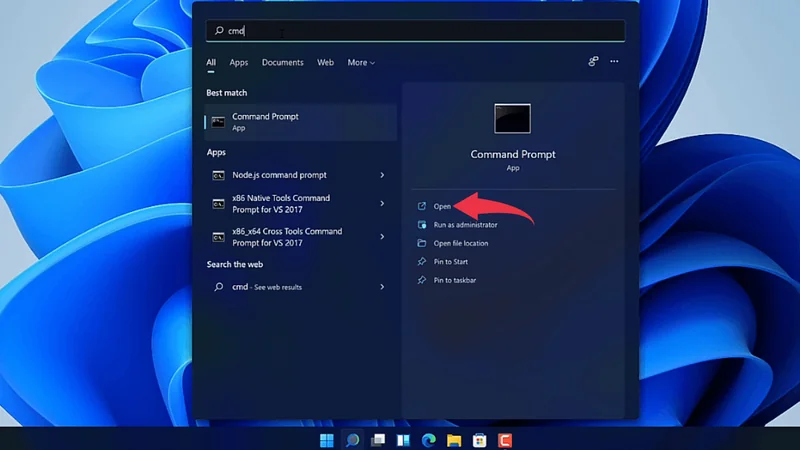The width and height of the screenshot is (800, 450).
Task: Click the red Camtasia icon in taskbar
Action: 505,440
